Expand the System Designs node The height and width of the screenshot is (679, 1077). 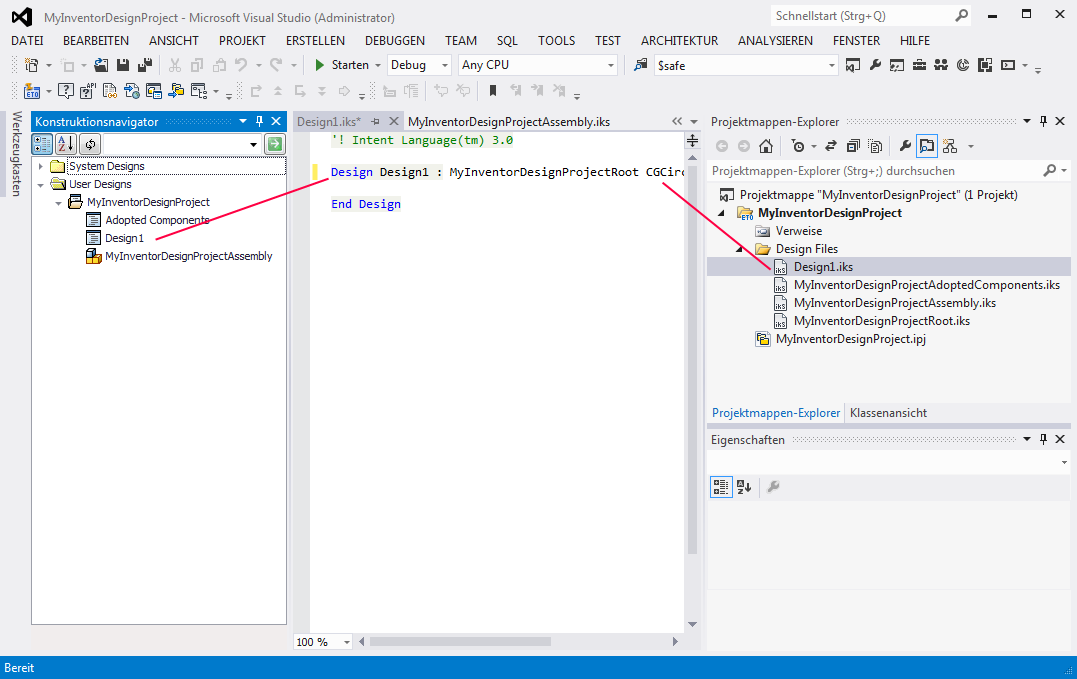pos(41,166)
